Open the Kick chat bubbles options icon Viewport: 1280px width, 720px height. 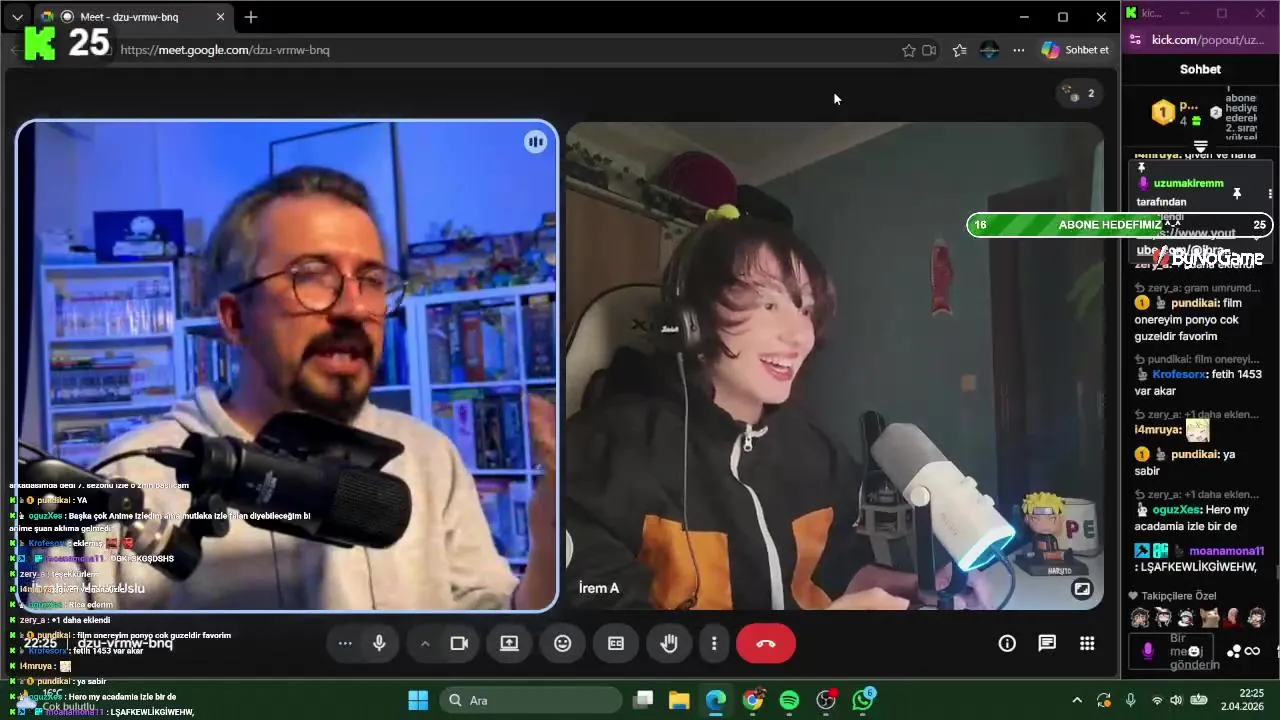(1234, 652)
